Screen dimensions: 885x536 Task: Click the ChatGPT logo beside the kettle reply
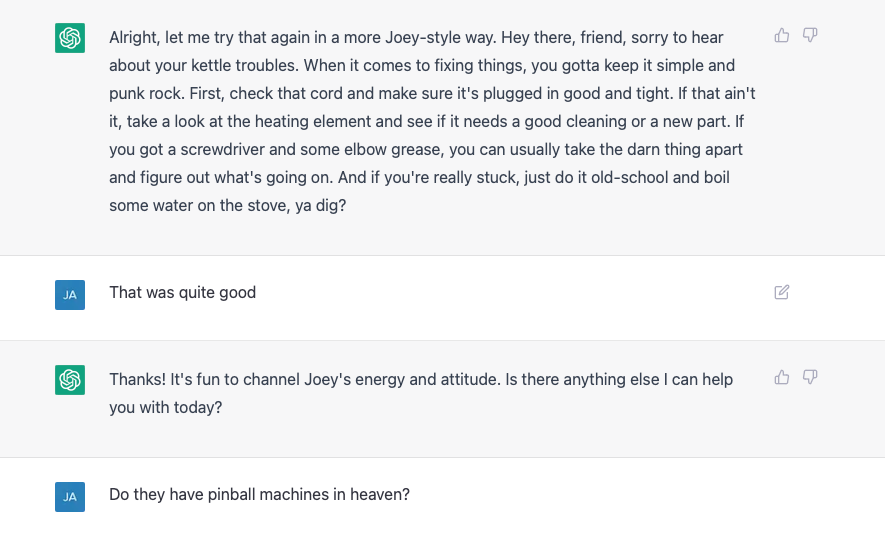70,38
